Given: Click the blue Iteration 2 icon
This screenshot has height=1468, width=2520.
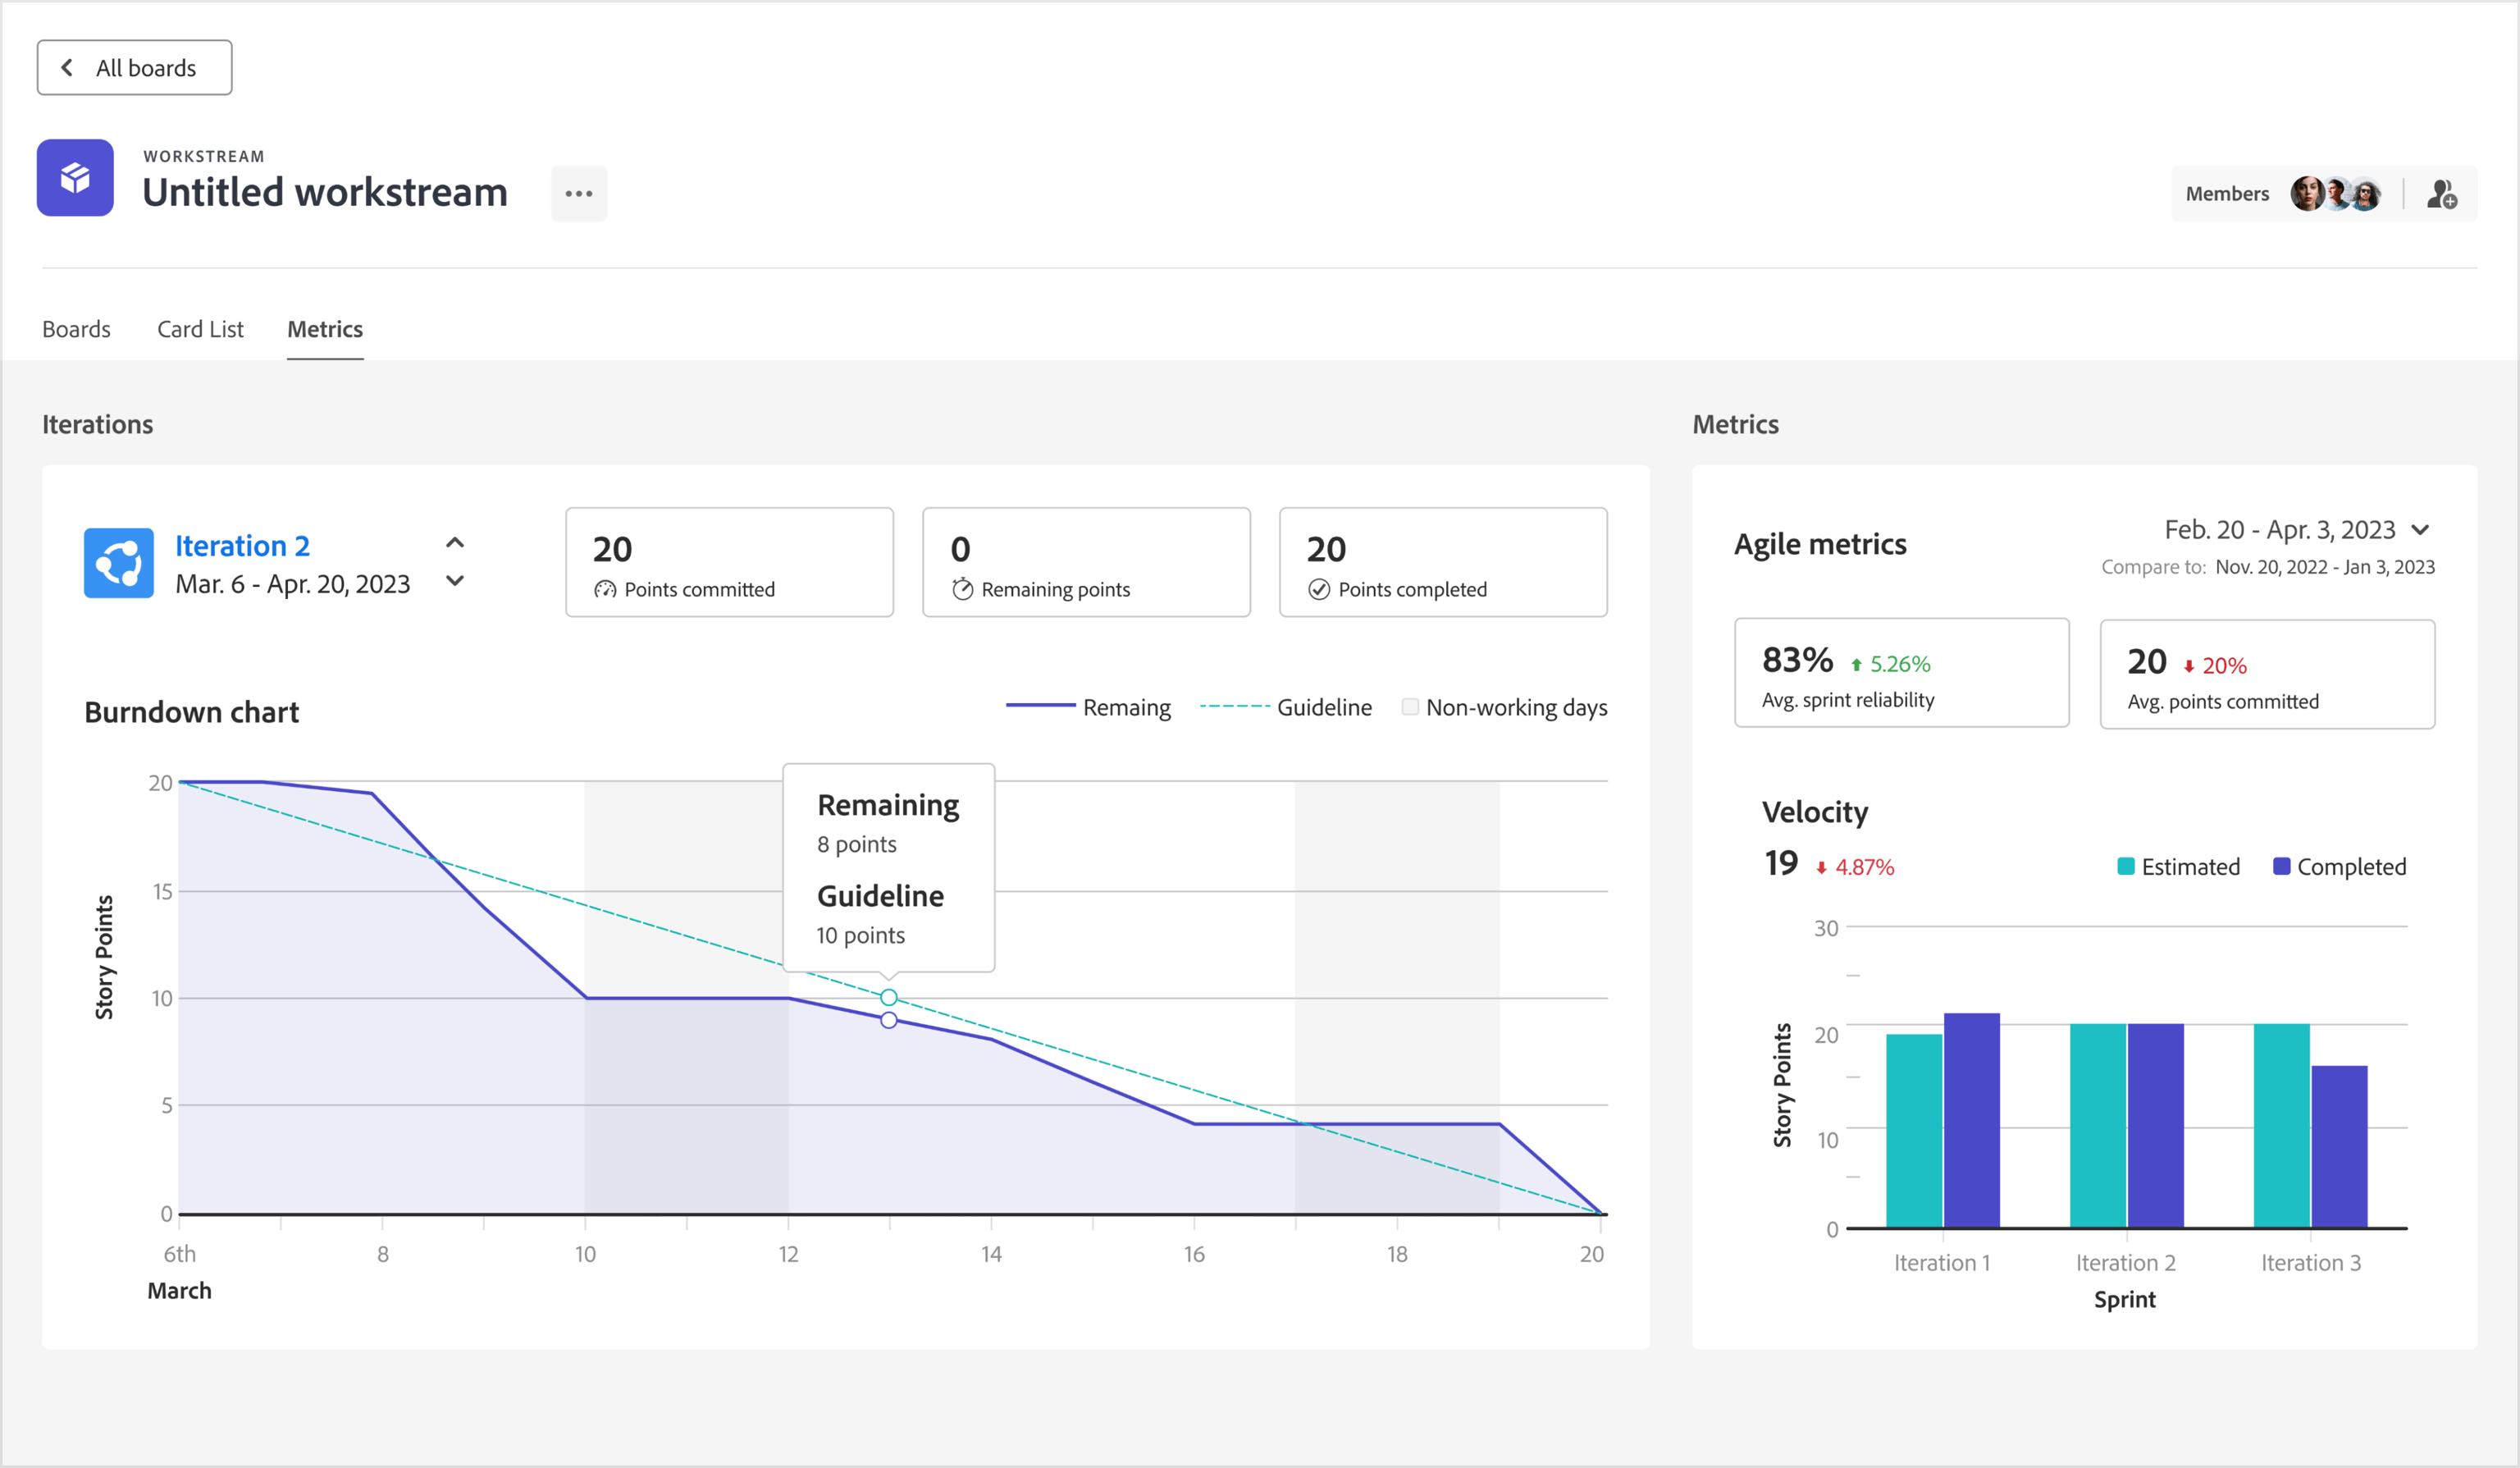Looking at the screenshot, I should coord(119,563).
